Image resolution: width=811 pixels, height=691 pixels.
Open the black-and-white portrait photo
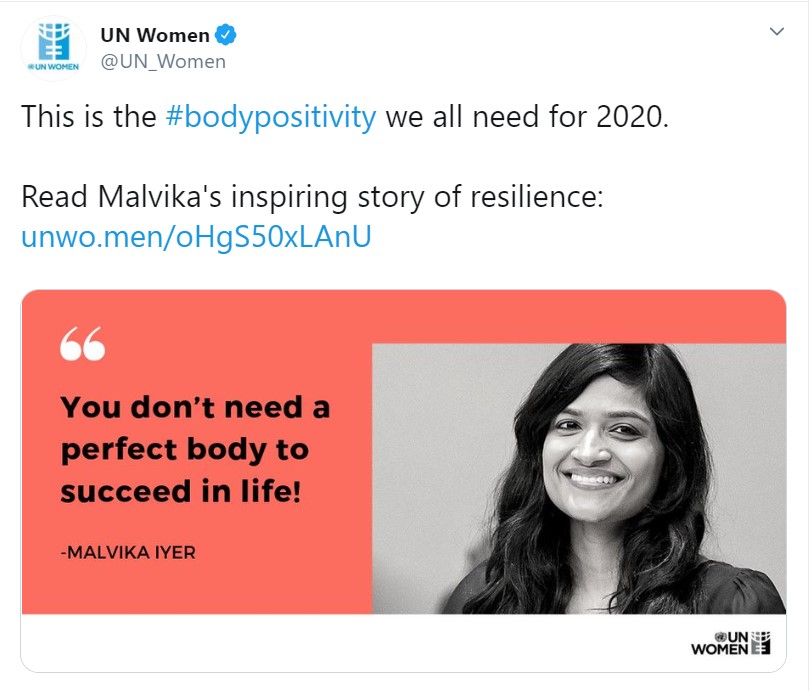pyautogui.click(x=579, y=478)
